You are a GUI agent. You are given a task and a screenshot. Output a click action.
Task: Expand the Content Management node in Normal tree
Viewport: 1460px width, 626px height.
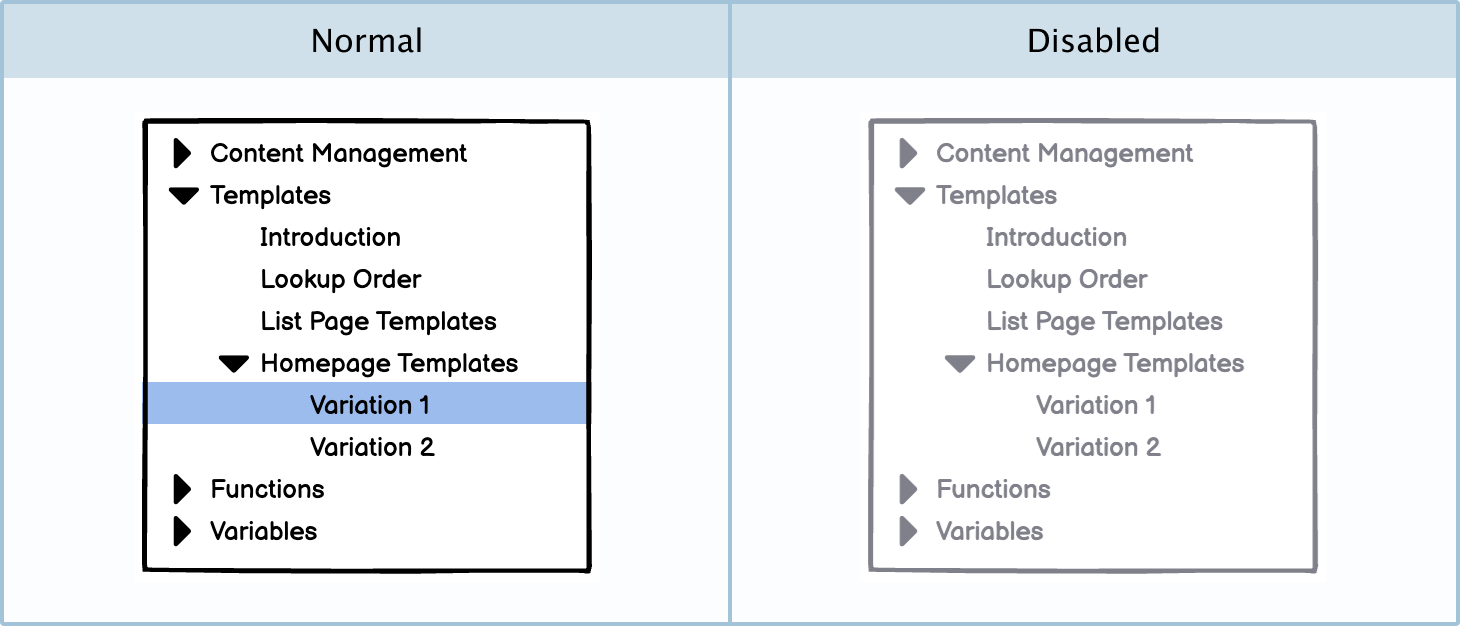tap(182, 153)
